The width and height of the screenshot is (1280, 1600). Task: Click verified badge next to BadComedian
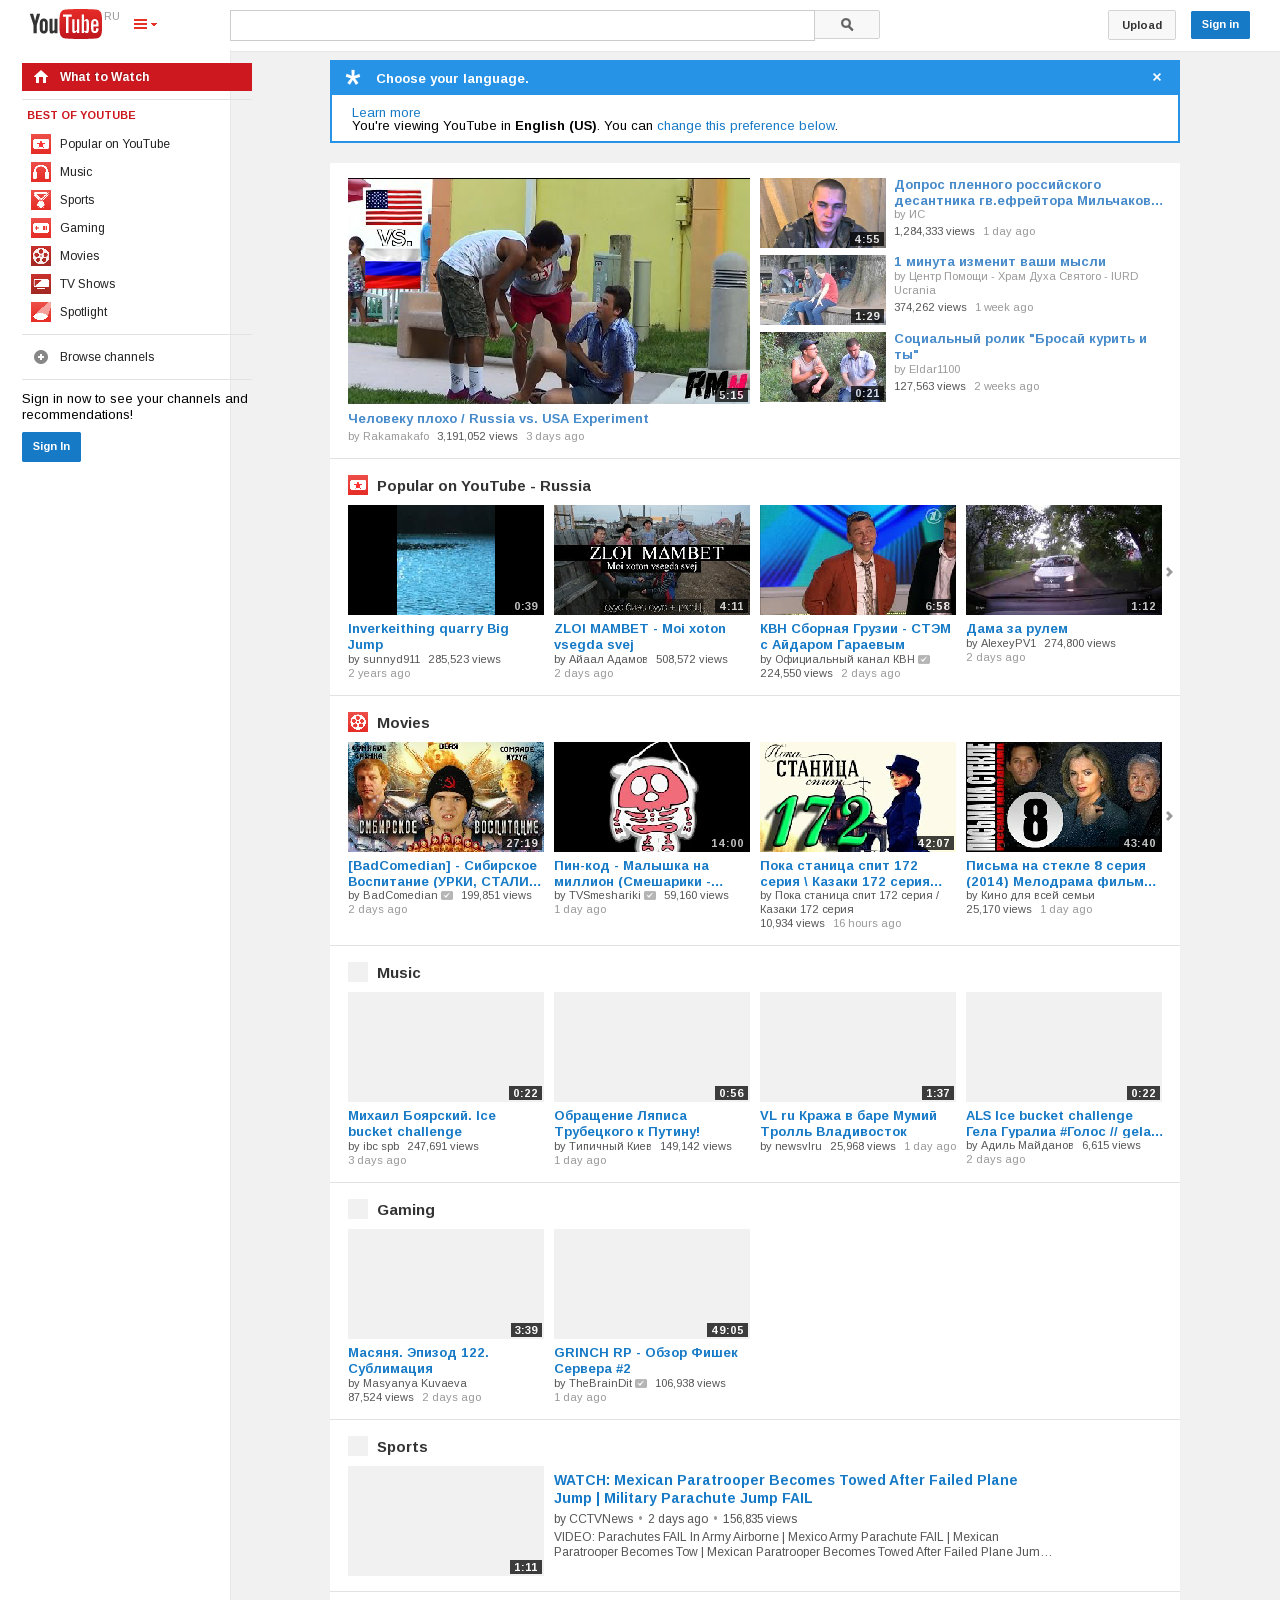coord(447,896)
